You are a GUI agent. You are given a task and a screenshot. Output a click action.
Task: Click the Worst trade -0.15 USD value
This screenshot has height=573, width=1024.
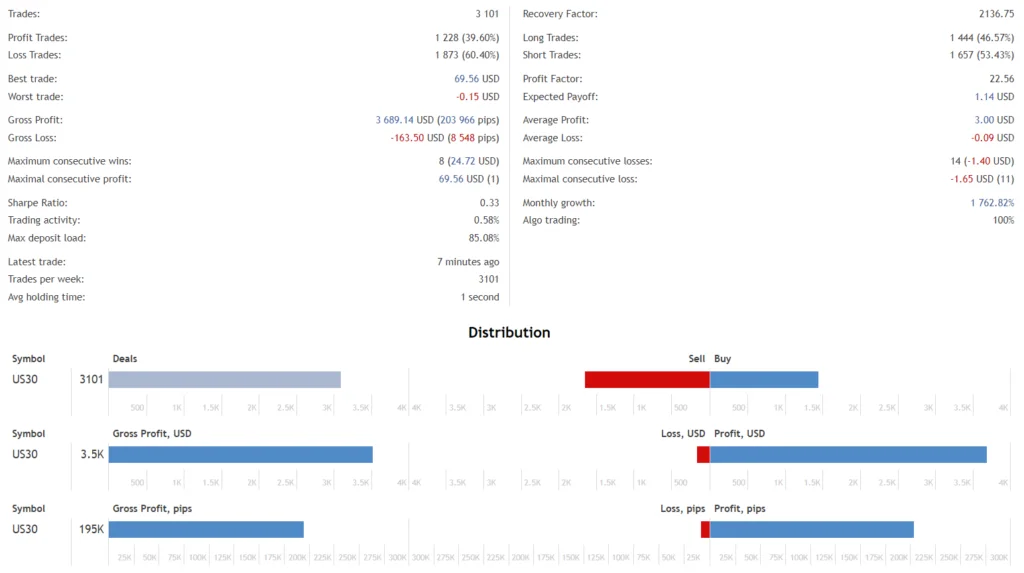click(477, 97)
